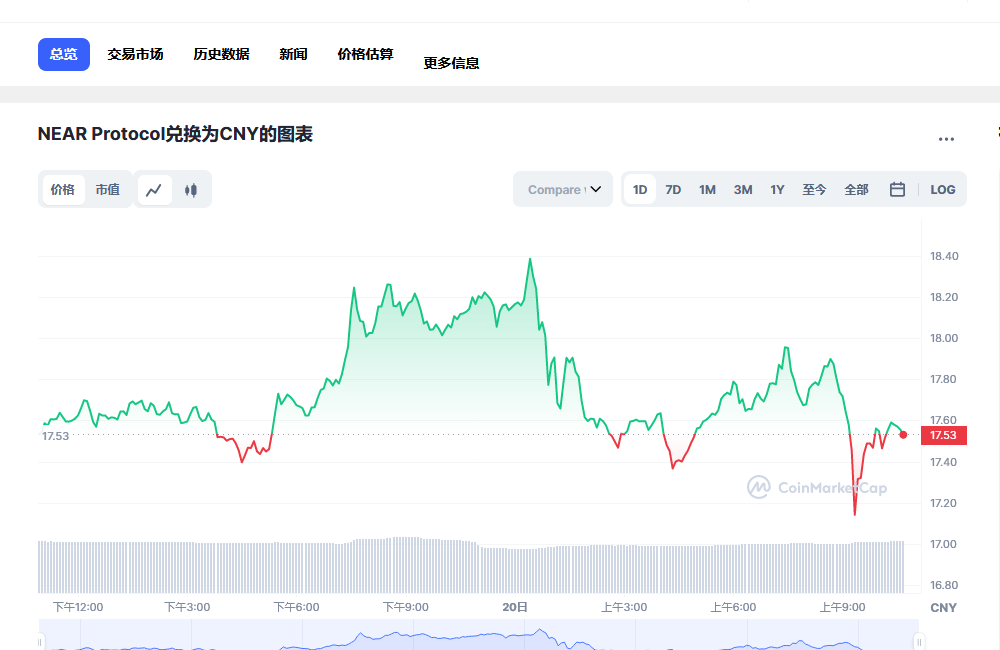This screenshot has width=1000, height=650.
Task: Click the 下午12:00 time axis label
Action: pos(78,607)
